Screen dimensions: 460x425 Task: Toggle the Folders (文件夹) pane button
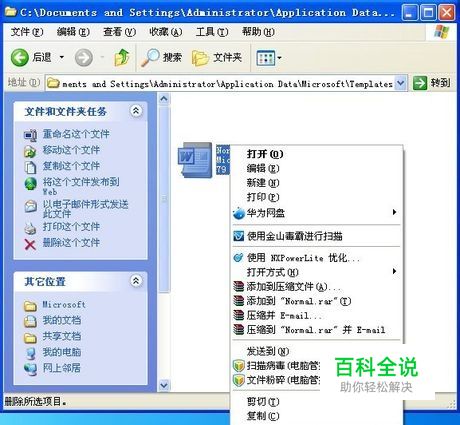tap(217, 58)
